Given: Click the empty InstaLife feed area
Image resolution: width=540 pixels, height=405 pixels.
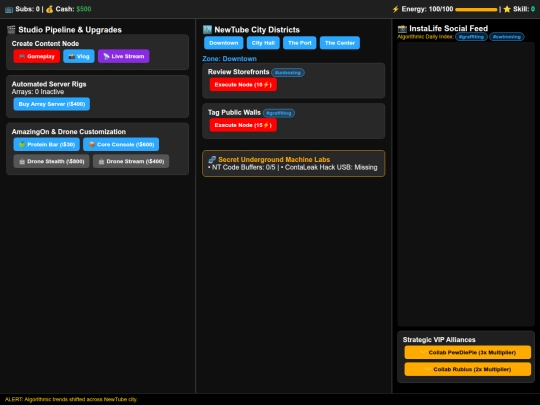Looking at the screenshot, I should click(466, 184).
